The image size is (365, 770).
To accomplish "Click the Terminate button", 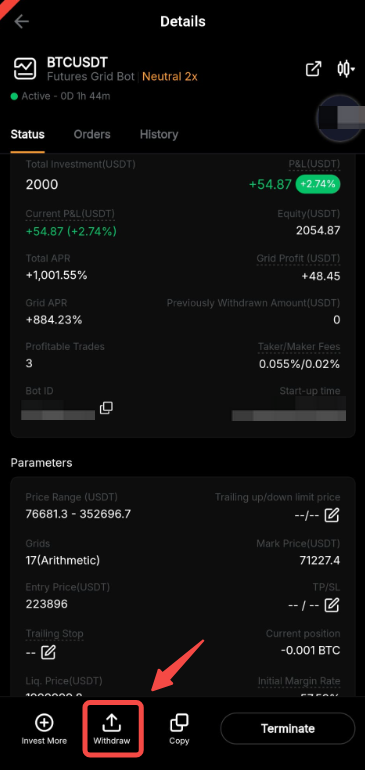I will coord(287,728).
